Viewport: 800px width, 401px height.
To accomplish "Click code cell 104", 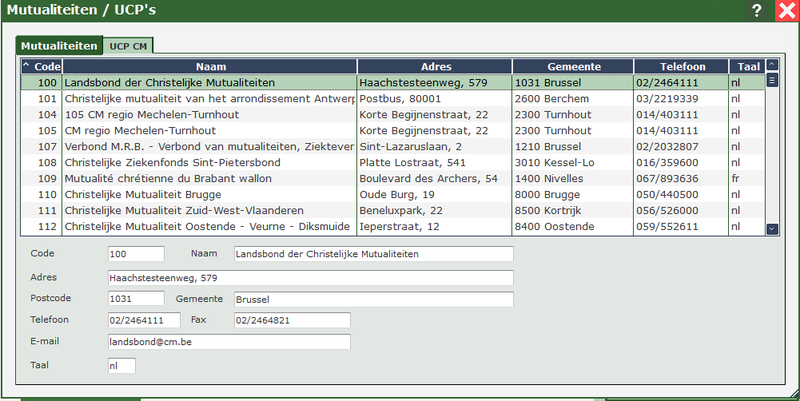I will 42,115.
